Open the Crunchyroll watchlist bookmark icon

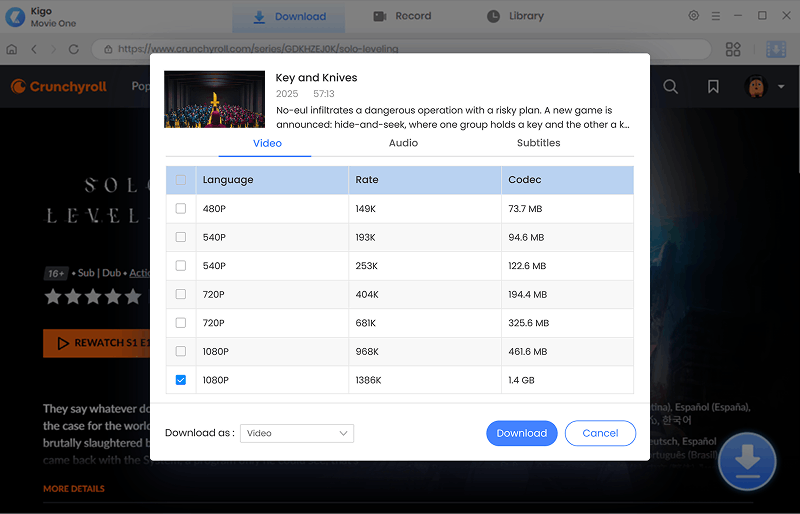click(x=713, y=87)
